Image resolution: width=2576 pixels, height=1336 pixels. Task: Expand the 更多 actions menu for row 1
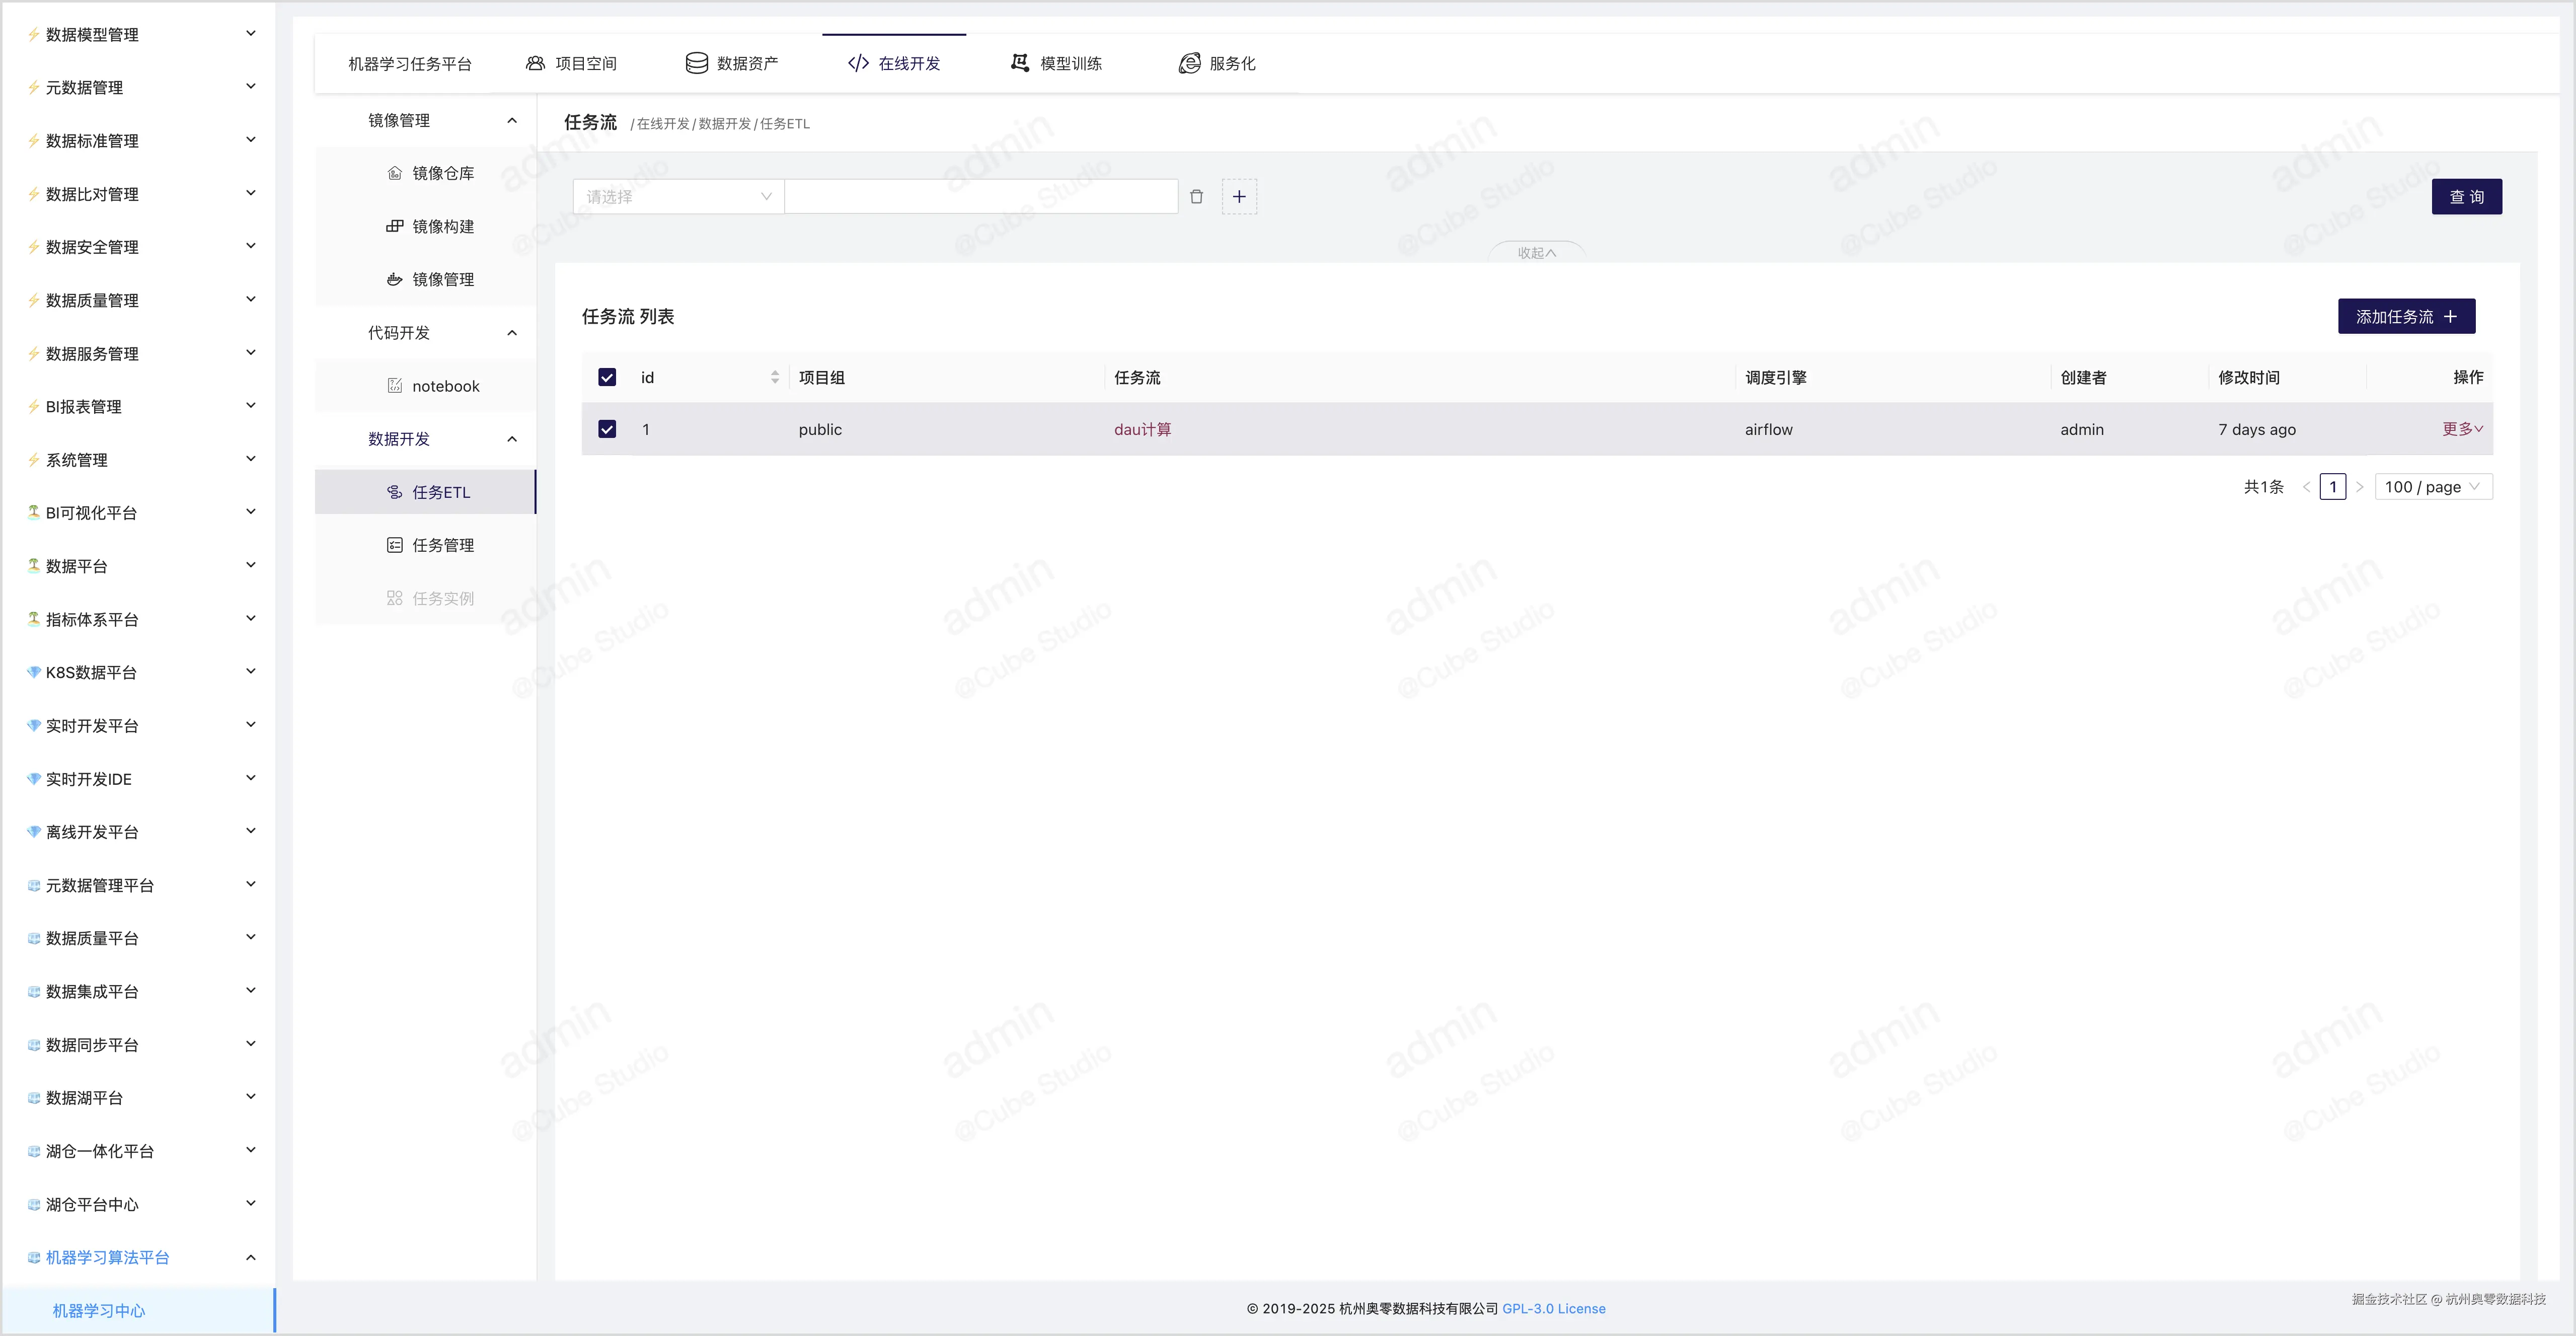[2462, 429]
